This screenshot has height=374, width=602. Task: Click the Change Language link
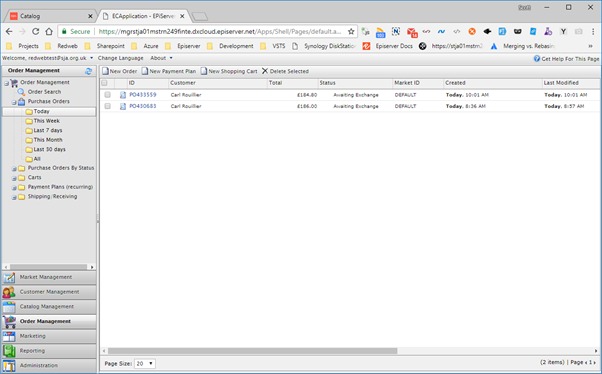click(121, 58)
